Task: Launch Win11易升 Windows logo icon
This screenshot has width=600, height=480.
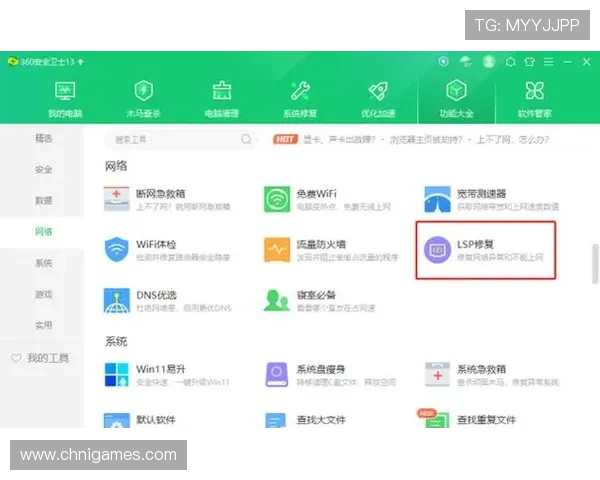Action: [117, 375]
